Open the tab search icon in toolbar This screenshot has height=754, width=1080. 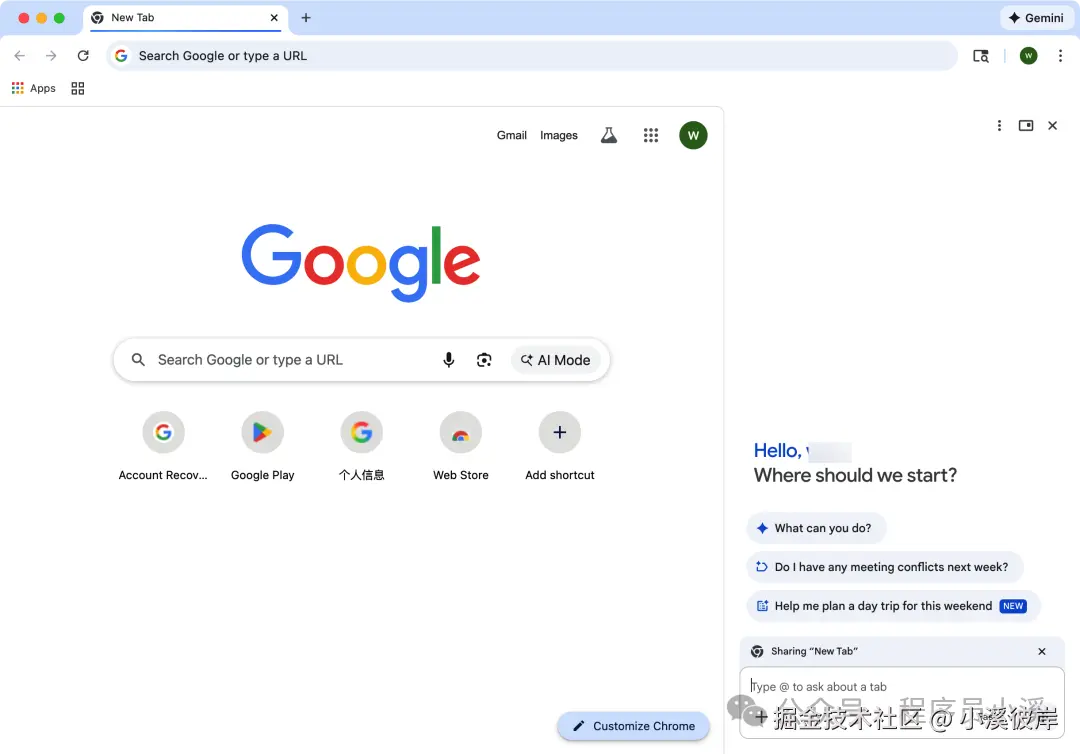pos(981,56)
